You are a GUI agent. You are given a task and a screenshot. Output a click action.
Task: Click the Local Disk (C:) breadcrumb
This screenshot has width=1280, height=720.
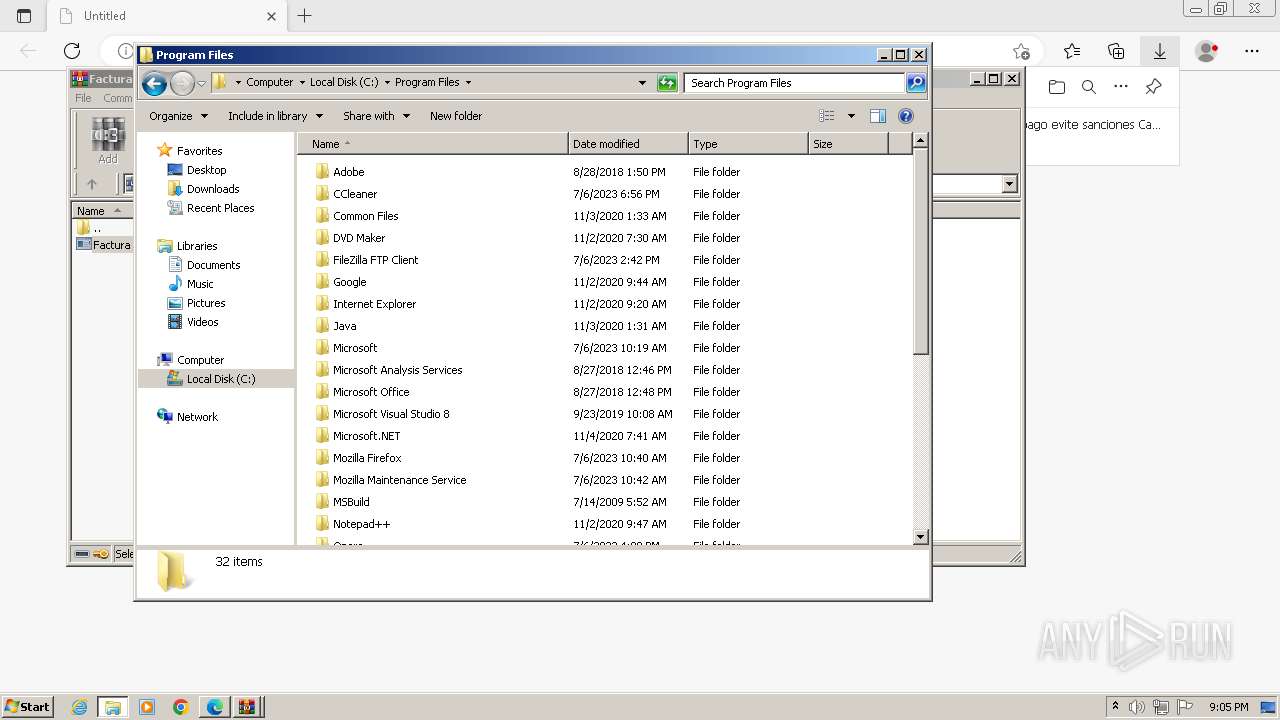(x=344, y=83)
